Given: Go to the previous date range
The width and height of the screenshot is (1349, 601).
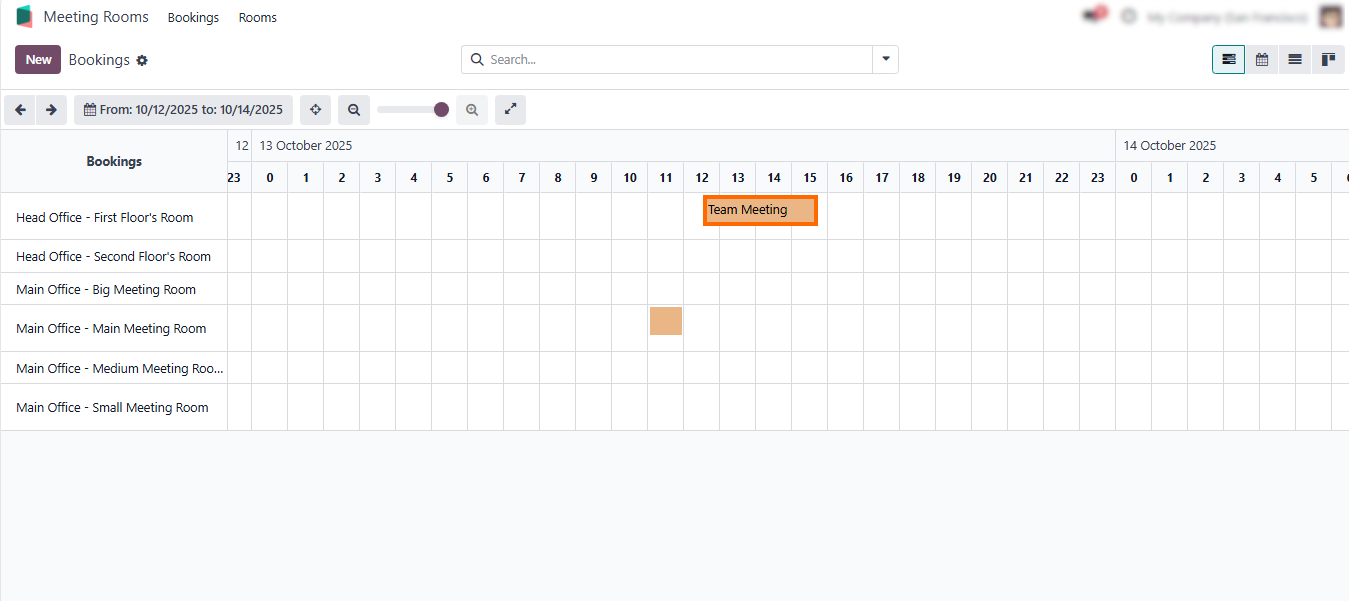Looking at the screenshot, I should click(x=20, y=110).
